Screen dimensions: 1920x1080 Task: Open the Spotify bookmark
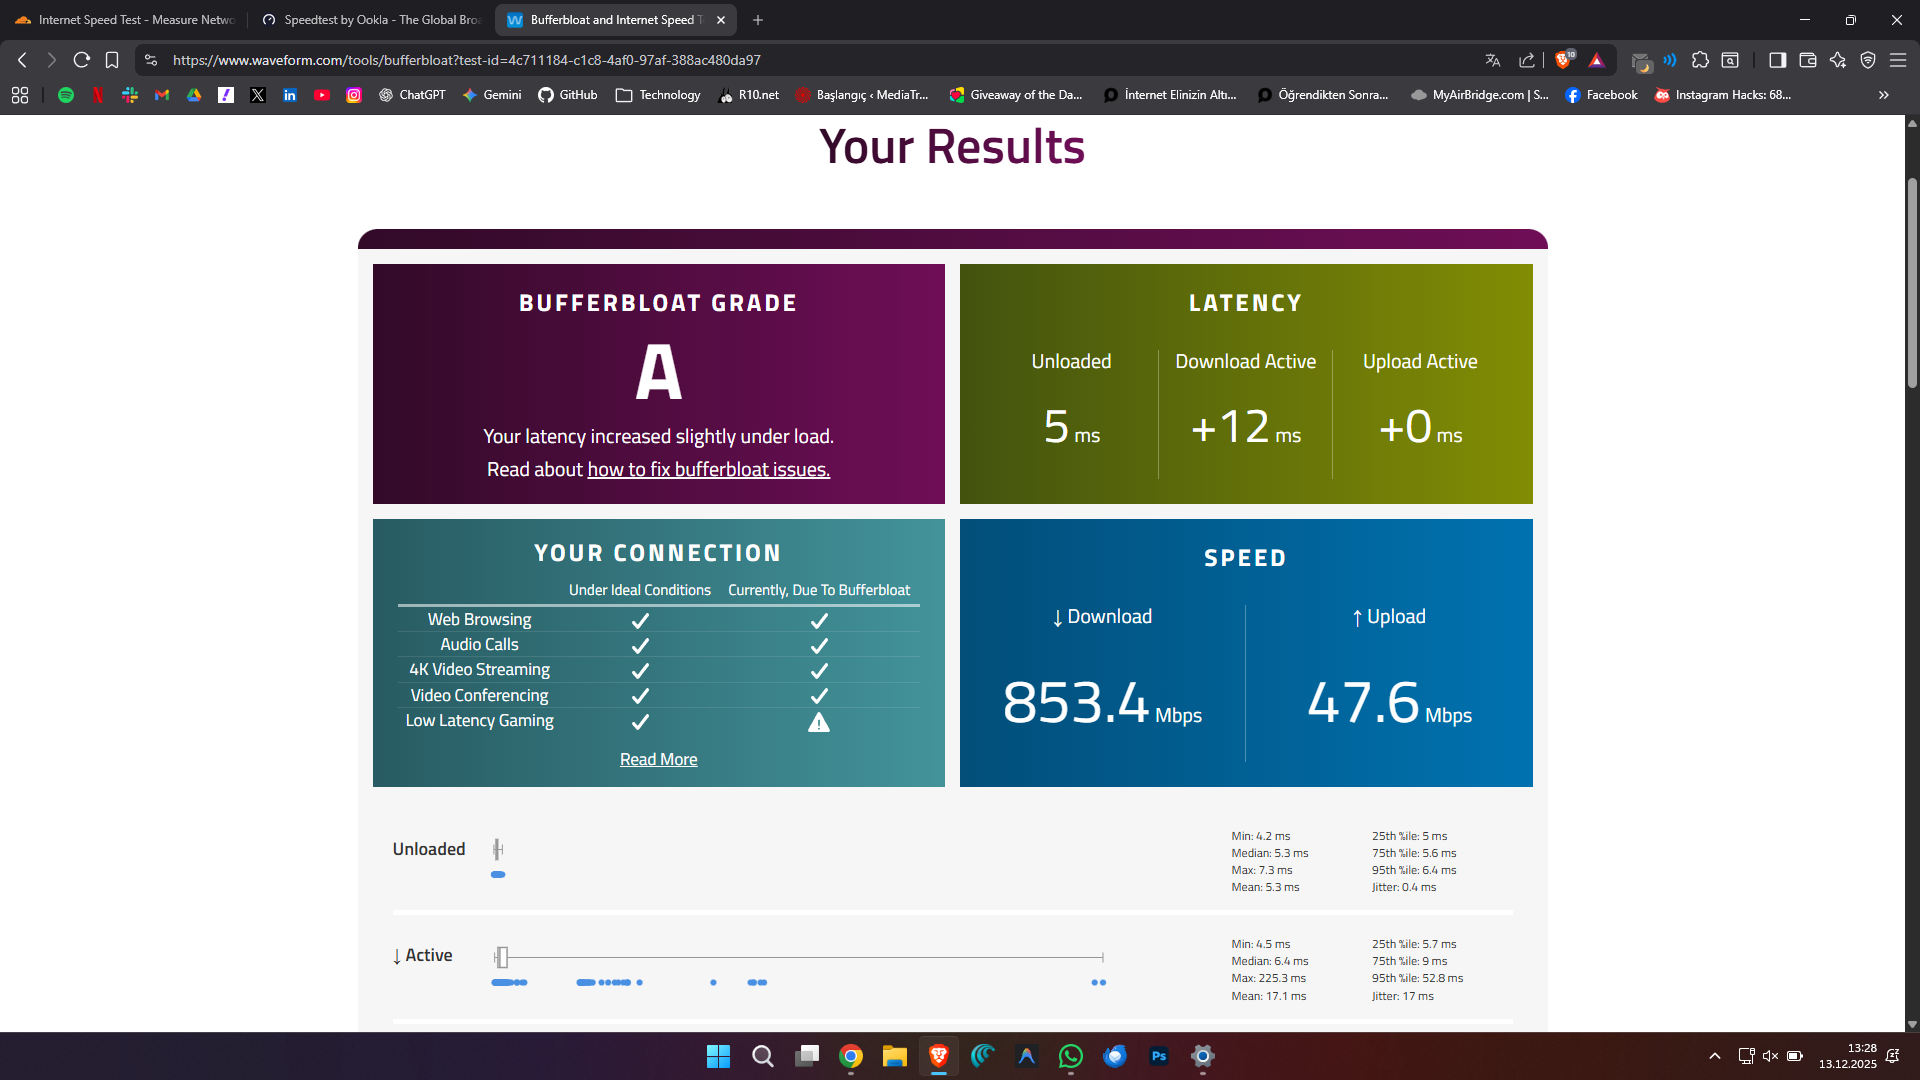[x=66, y=95]
